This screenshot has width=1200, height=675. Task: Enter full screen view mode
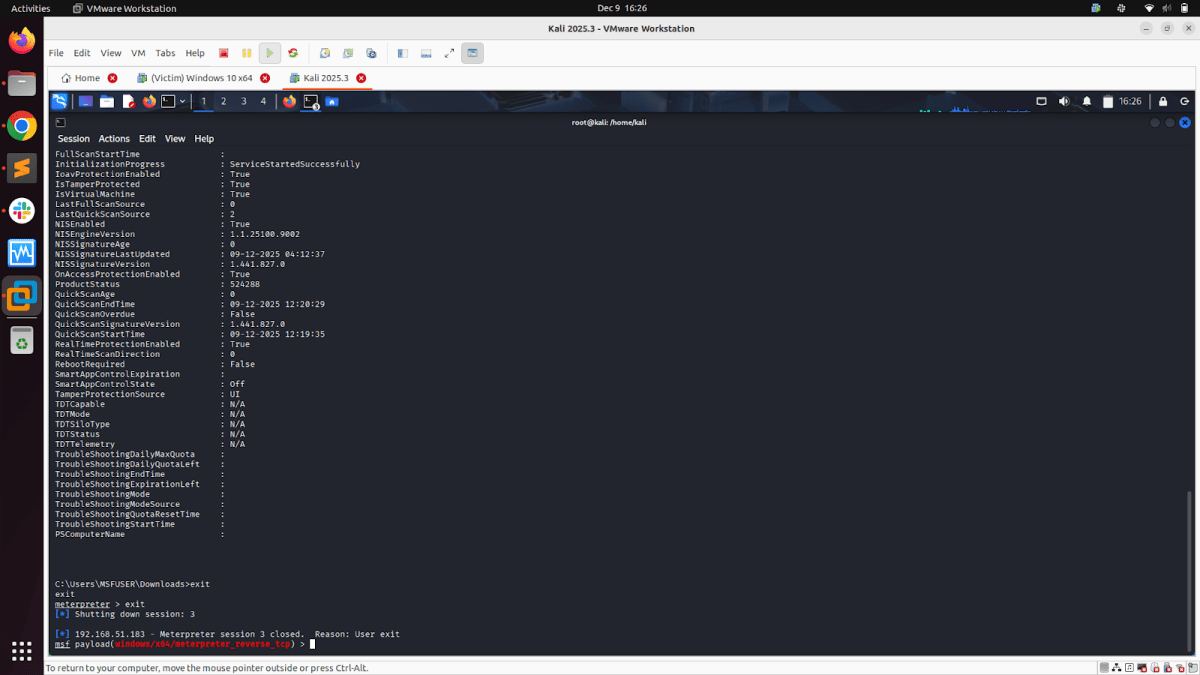point(448,53)
